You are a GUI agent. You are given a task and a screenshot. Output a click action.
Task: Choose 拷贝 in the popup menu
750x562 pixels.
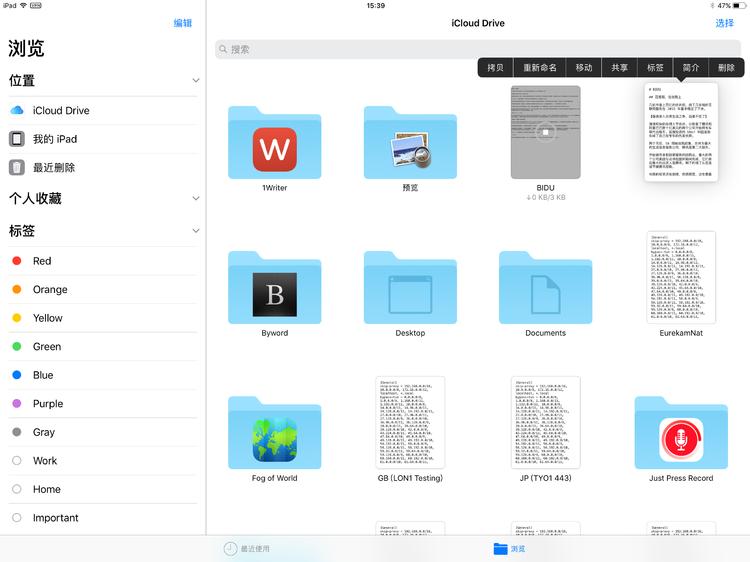tap(495, 67)
